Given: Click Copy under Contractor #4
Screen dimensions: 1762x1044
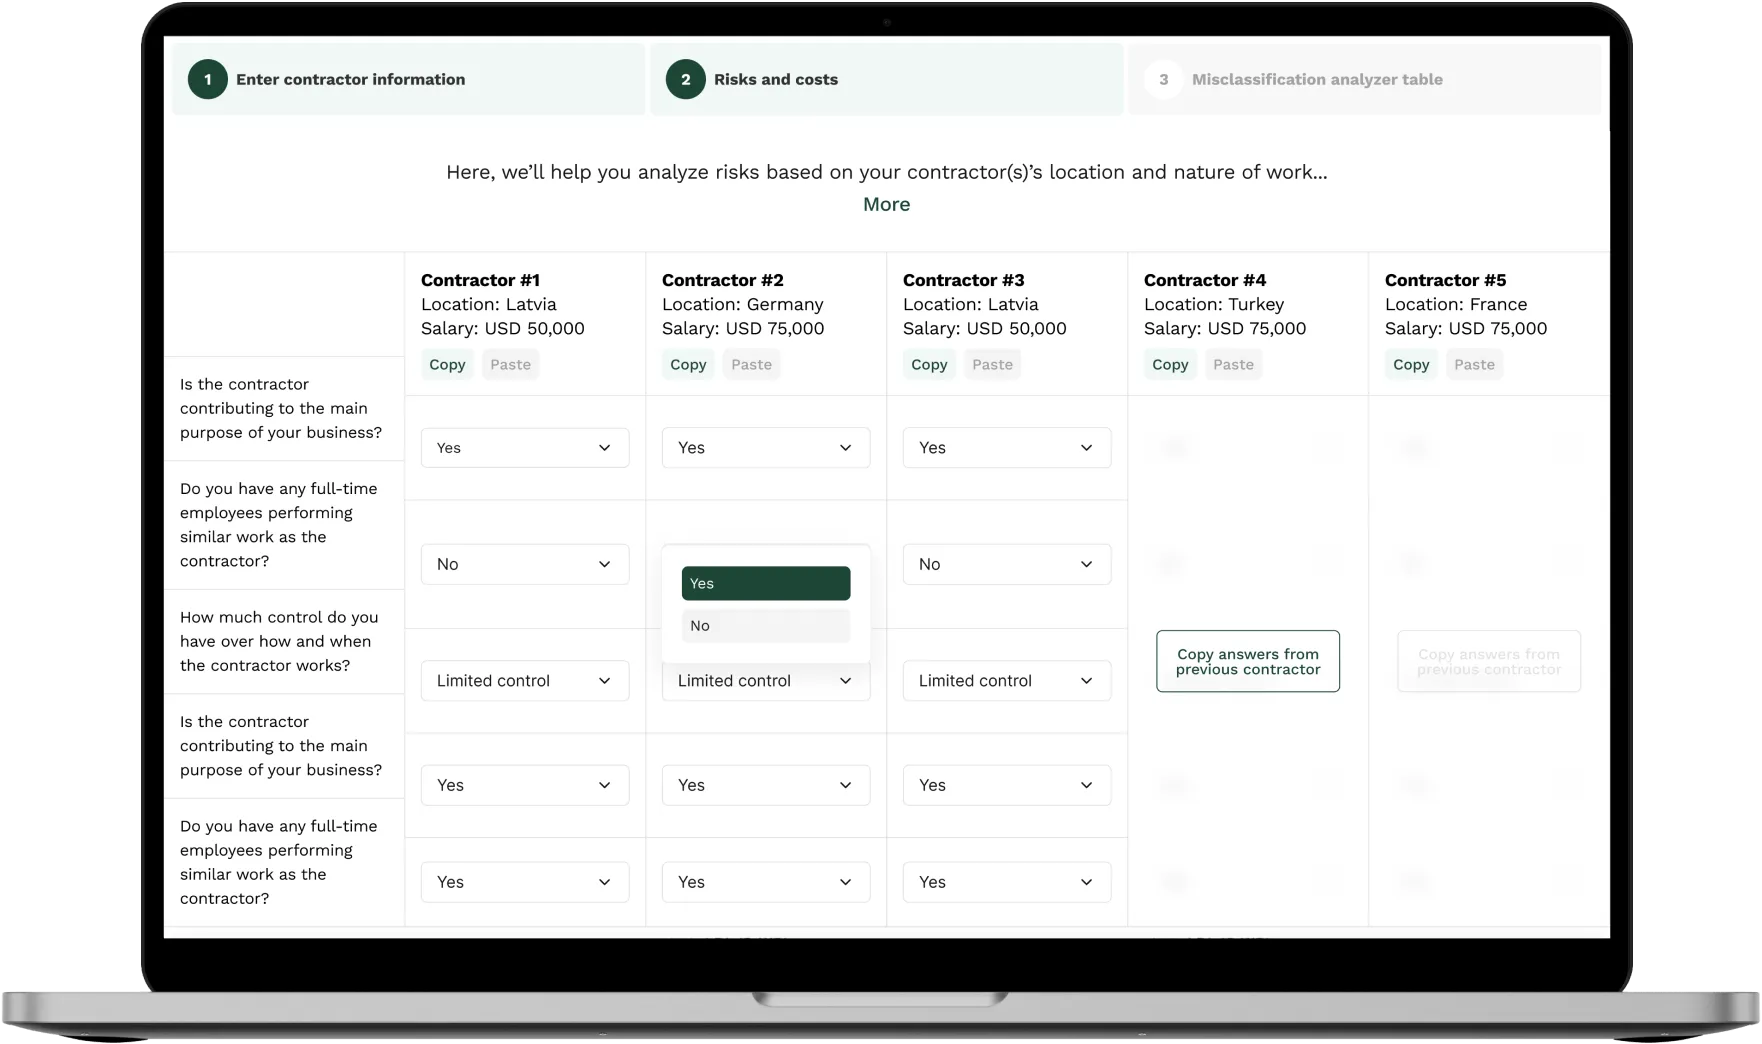Looking at the screenshot, I should click(1169, 364).
